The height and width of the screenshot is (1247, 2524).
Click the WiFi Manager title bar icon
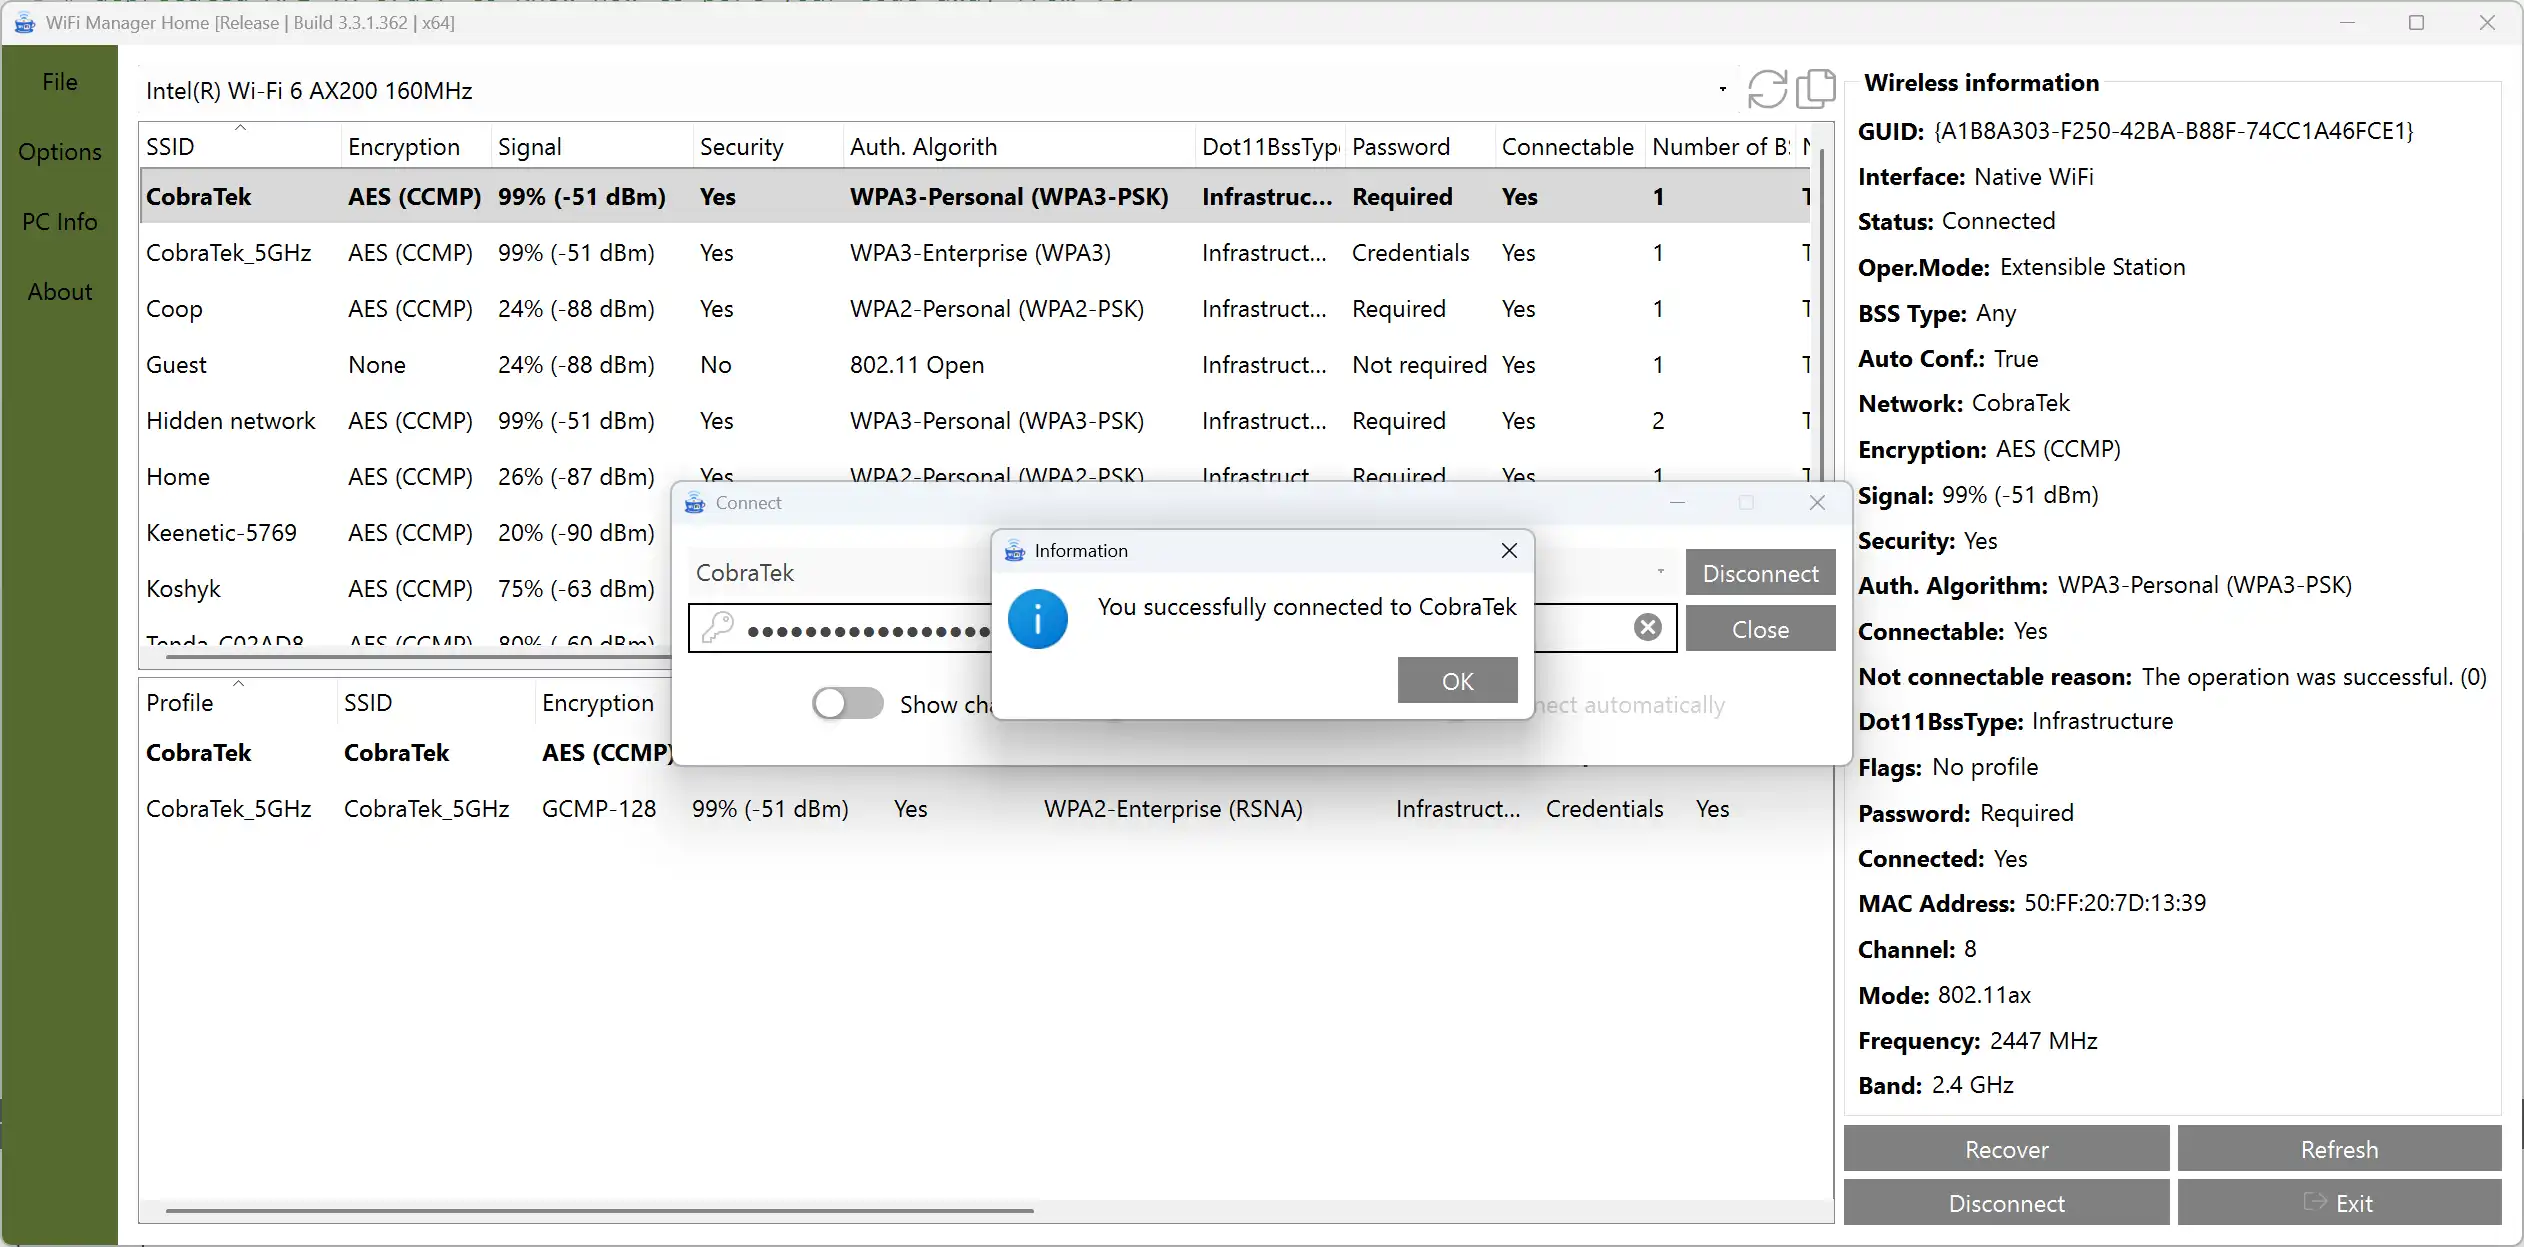pos(24,22)
